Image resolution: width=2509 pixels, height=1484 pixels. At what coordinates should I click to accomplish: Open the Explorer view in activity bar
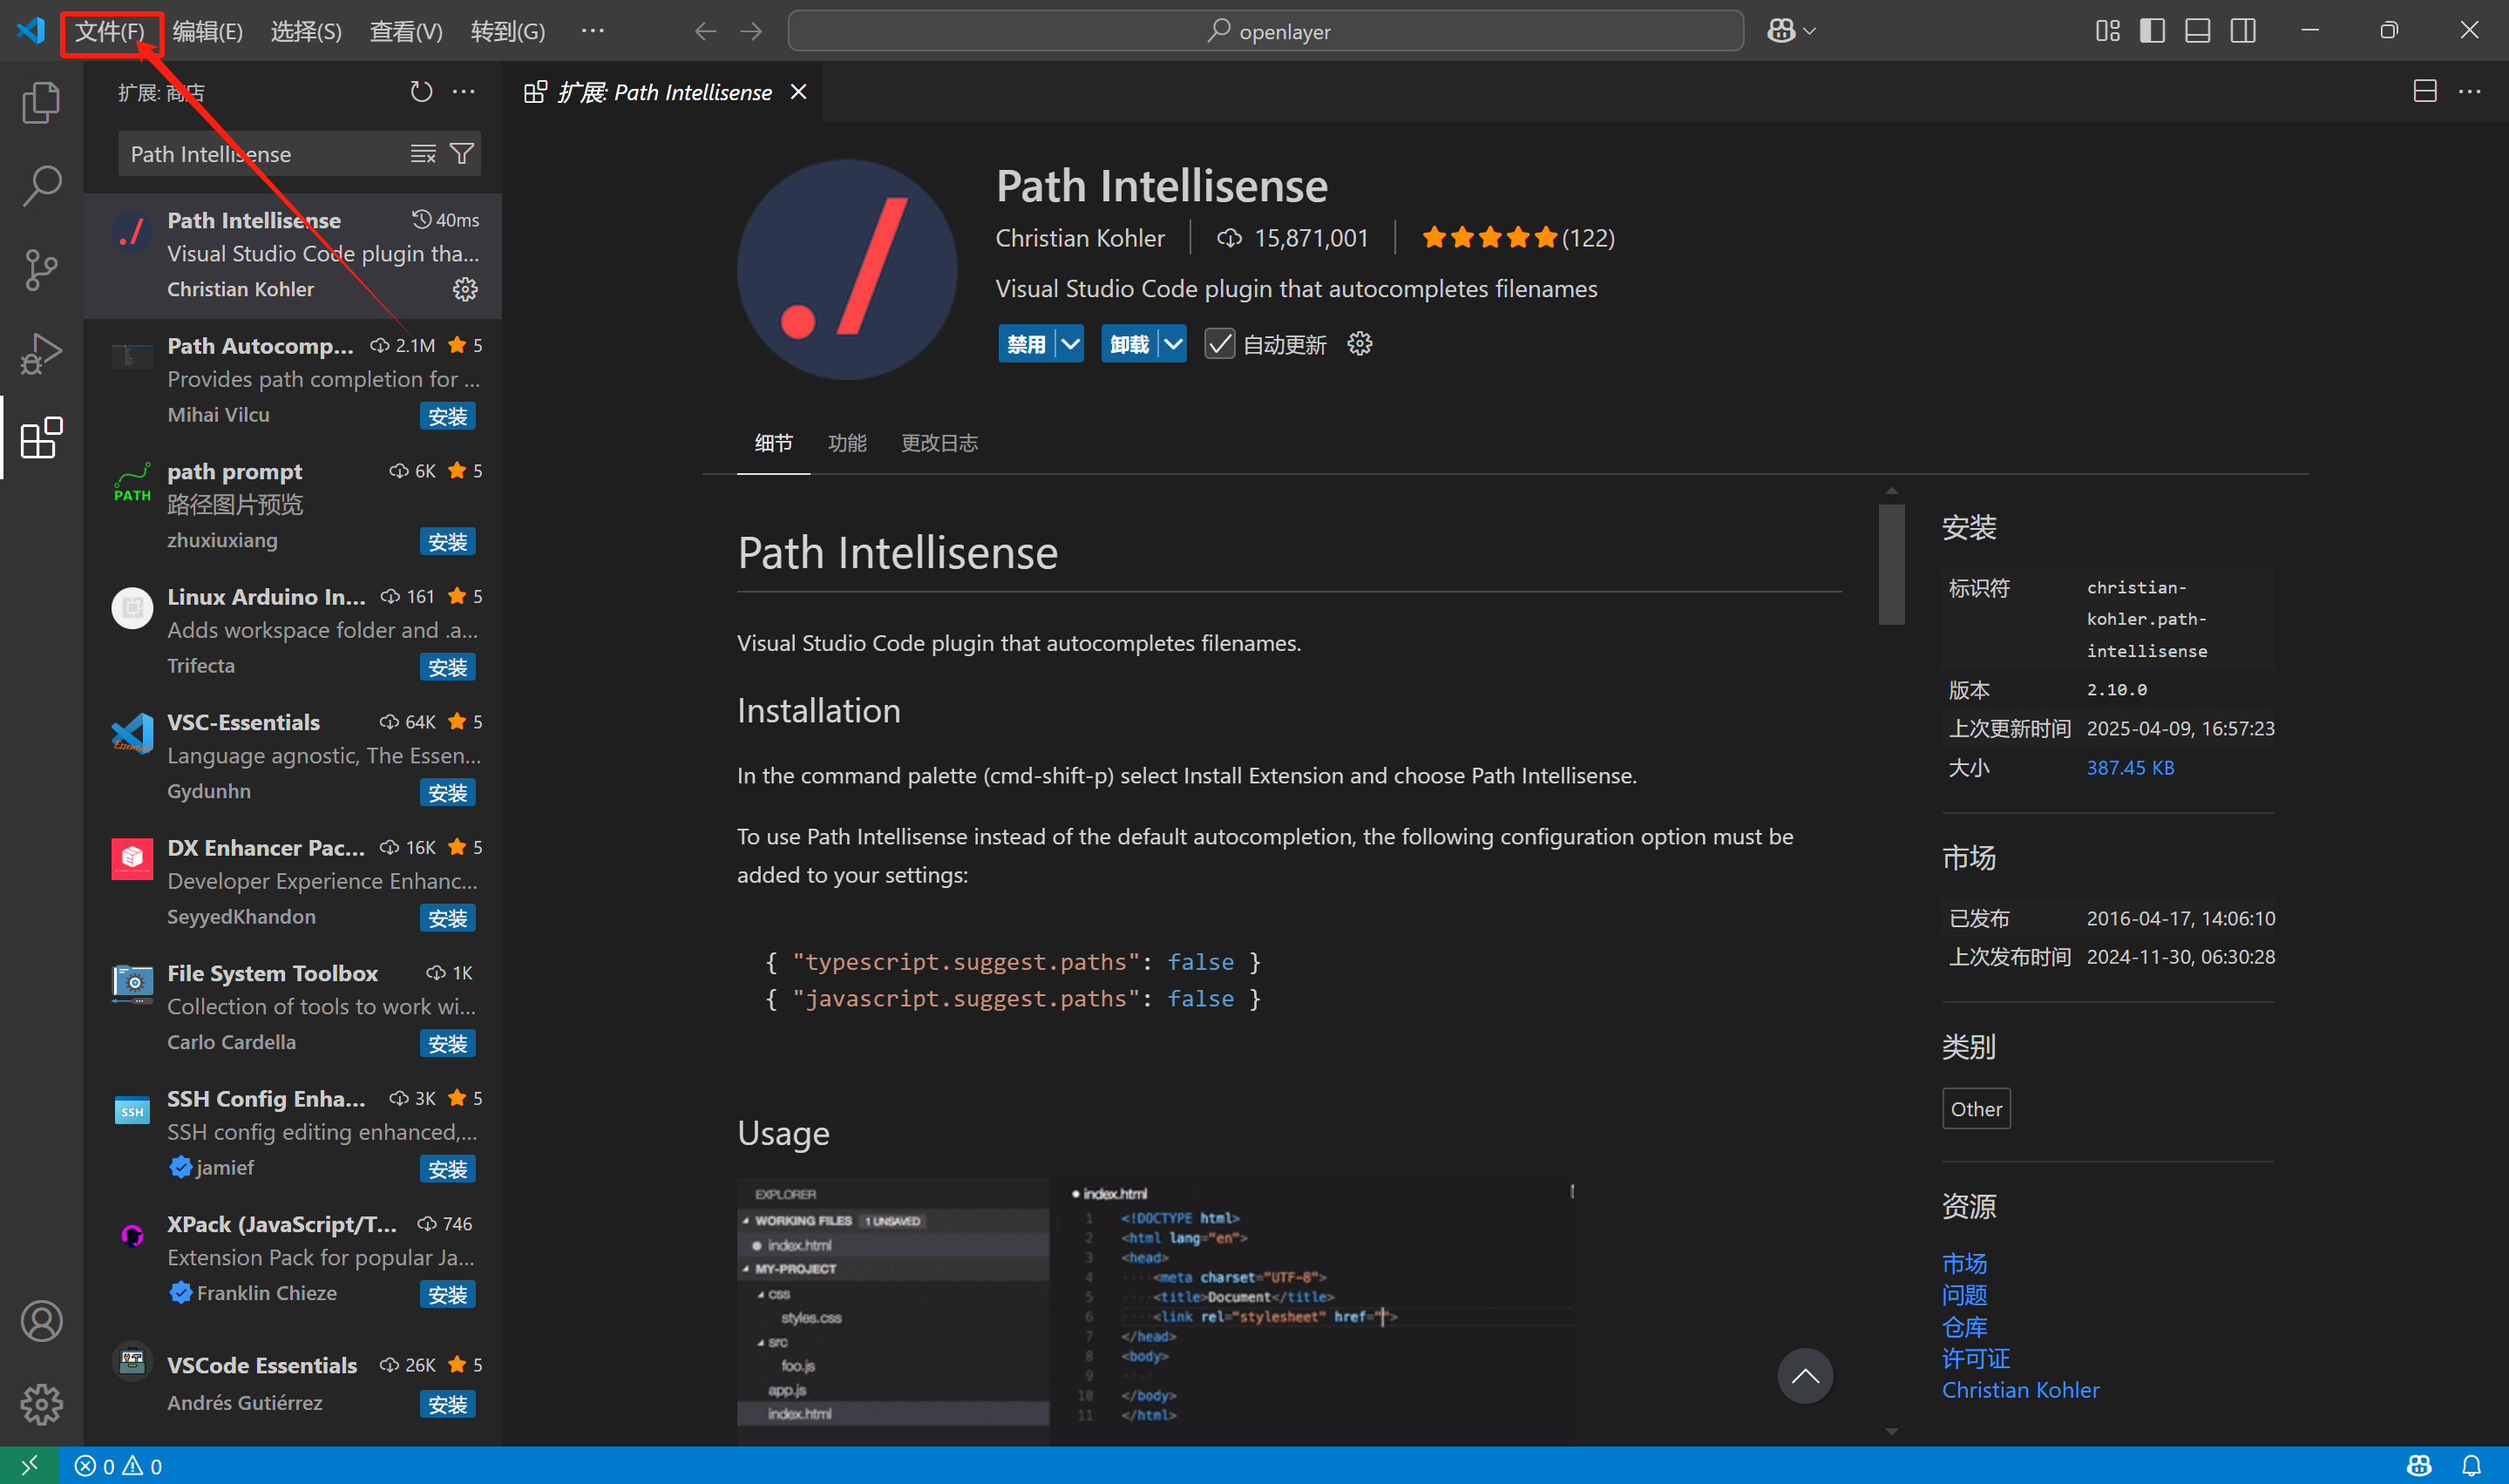click(x=41, y=102)
